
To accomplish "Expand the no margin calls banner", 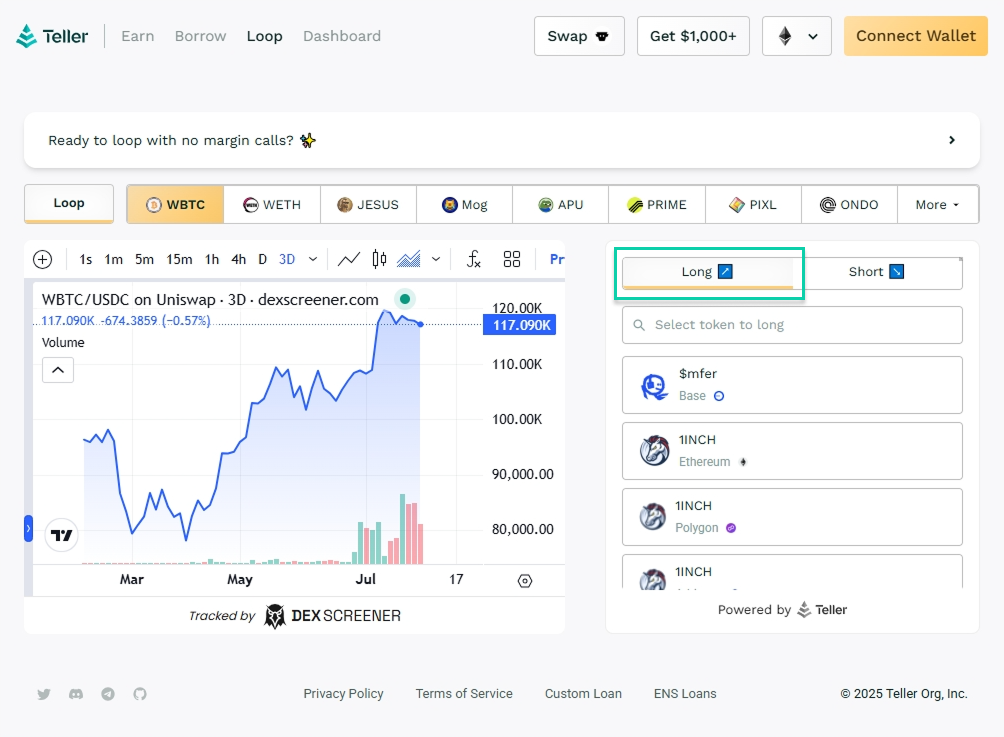I will point(502,140).
